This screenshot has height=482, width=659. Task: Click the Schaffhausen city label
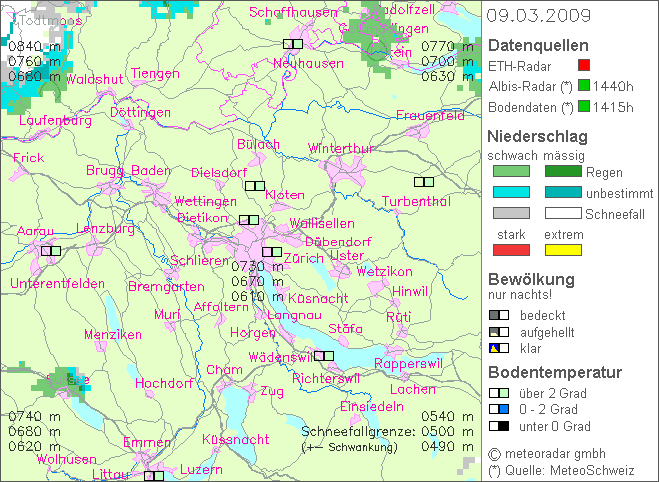tap(293, 13)
